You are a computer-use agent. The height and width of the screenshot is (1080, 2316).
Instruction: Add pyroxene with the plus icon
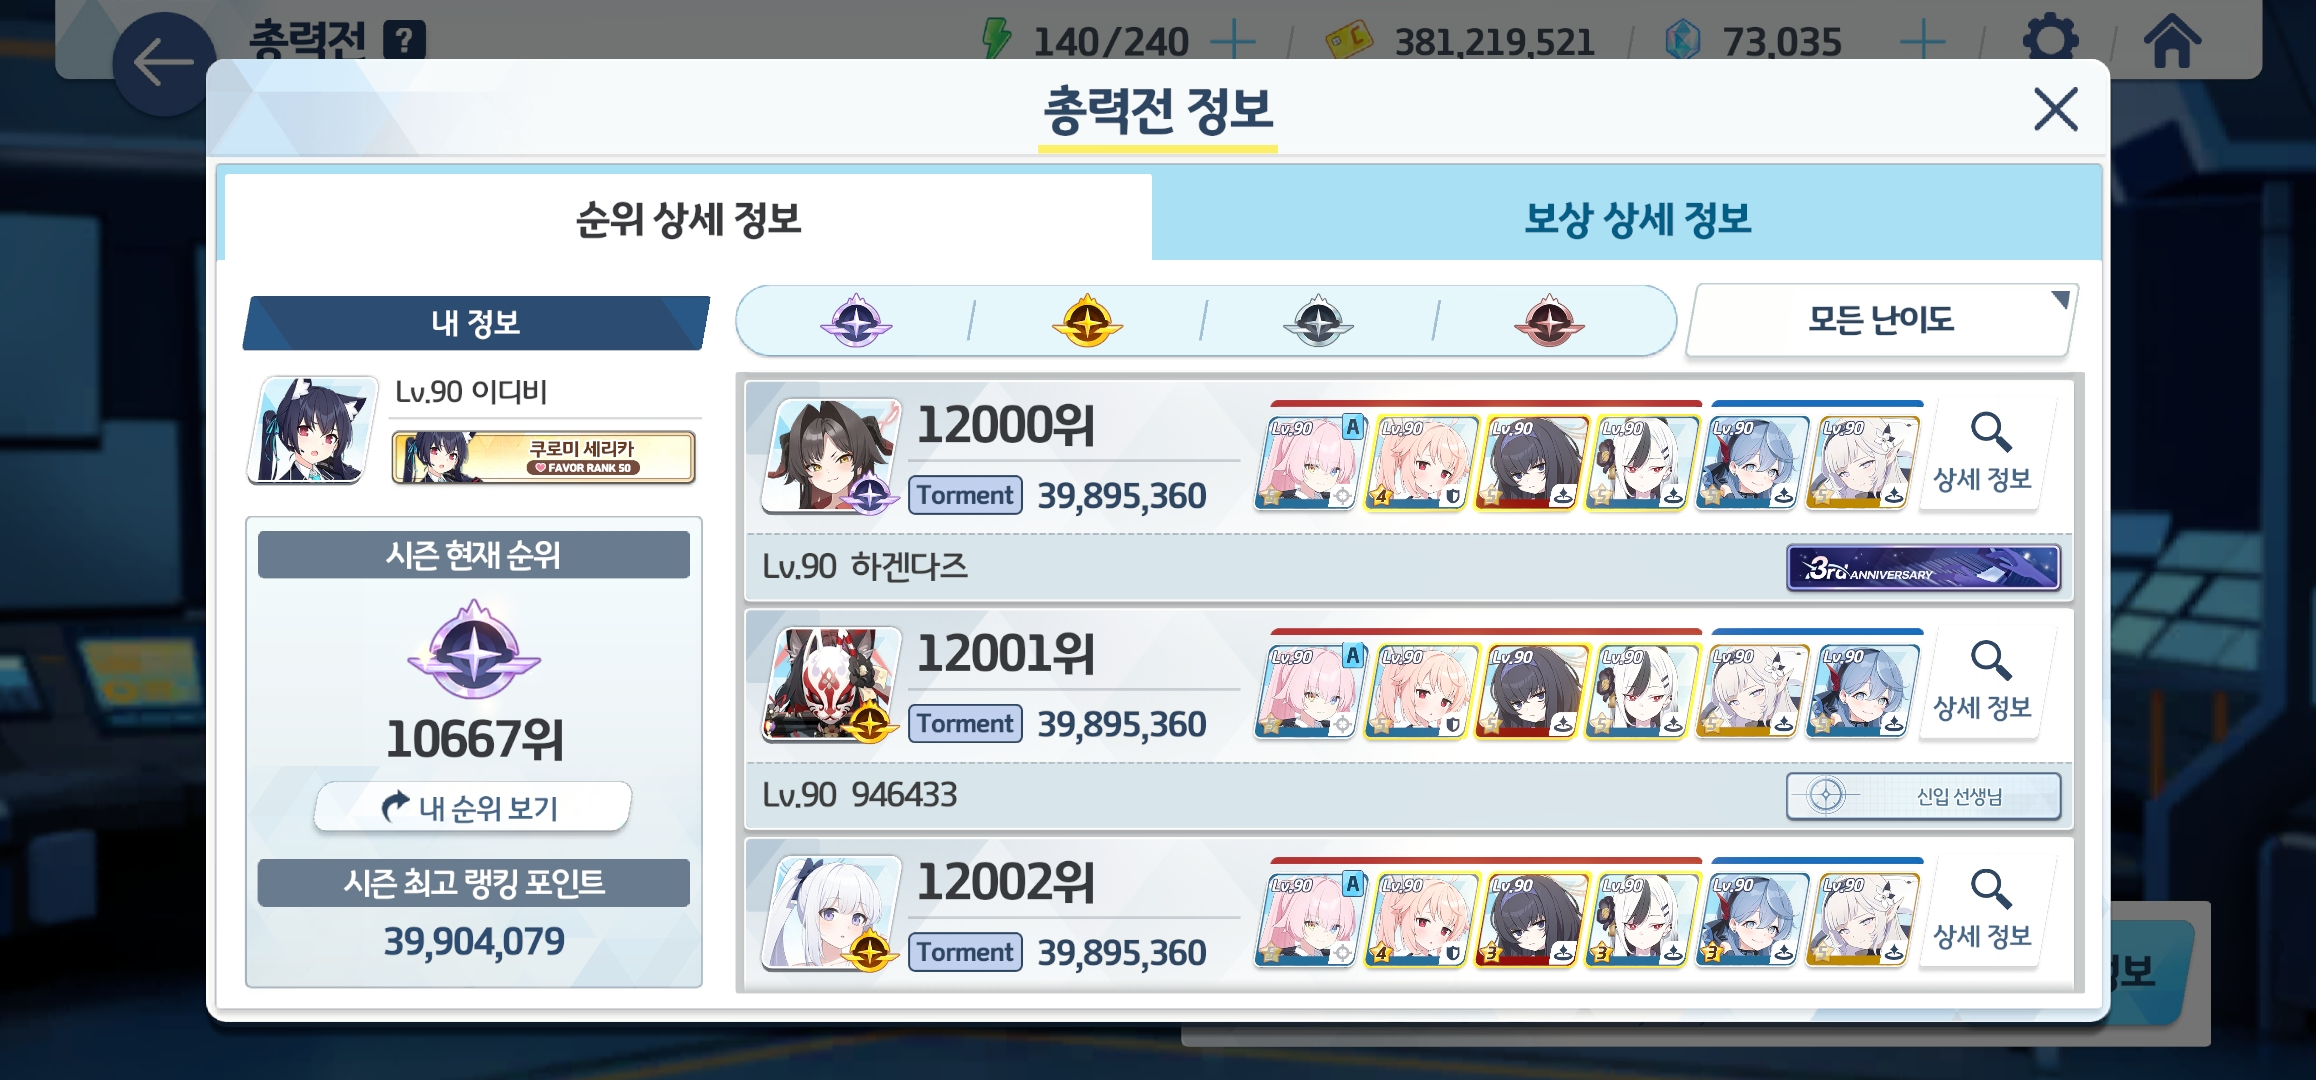pyautogui.click(x=1922, y=42)
